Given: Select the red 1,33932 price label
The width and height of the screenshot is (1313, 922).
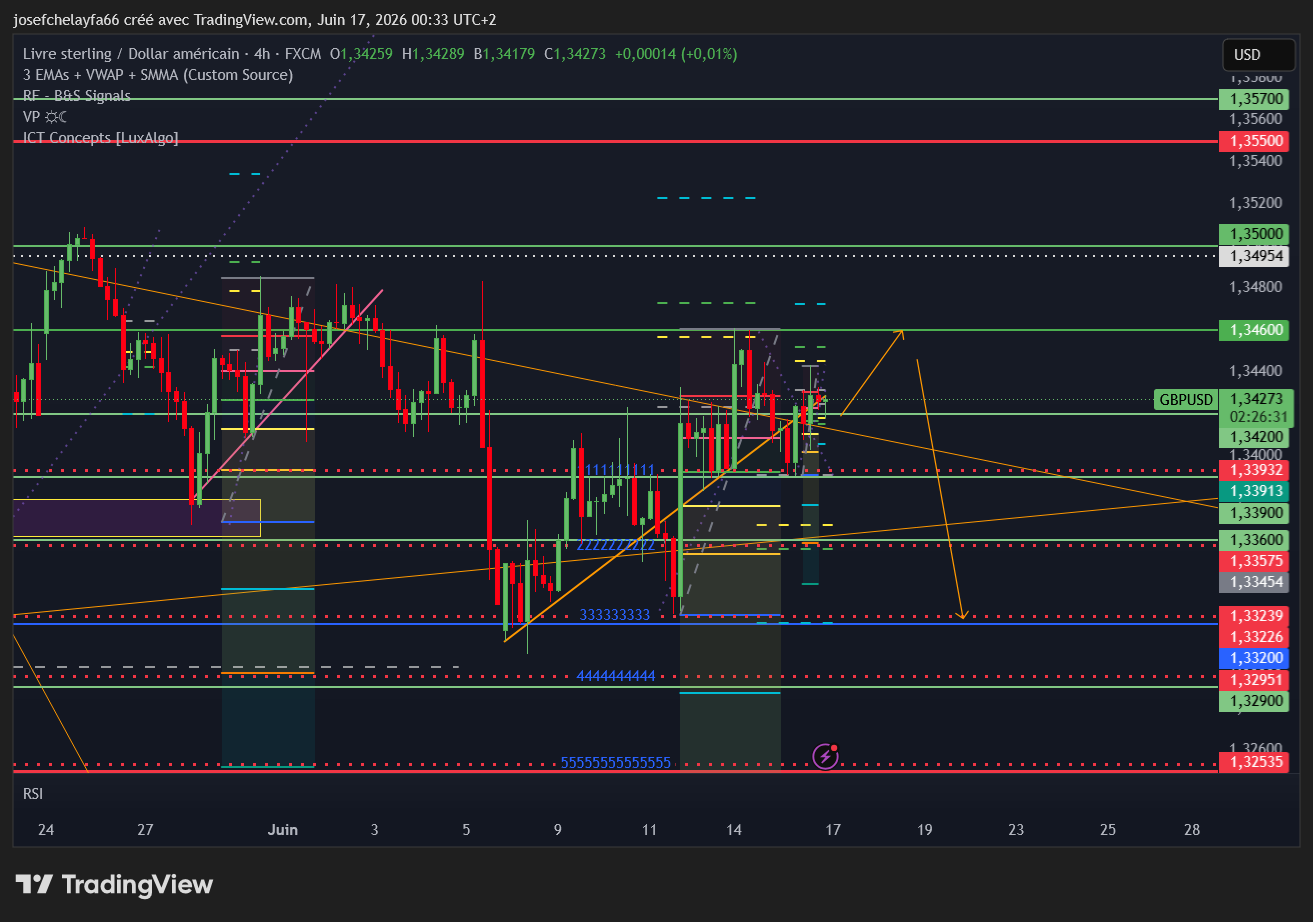Looking at the screenshot, I should point(1253,470).
